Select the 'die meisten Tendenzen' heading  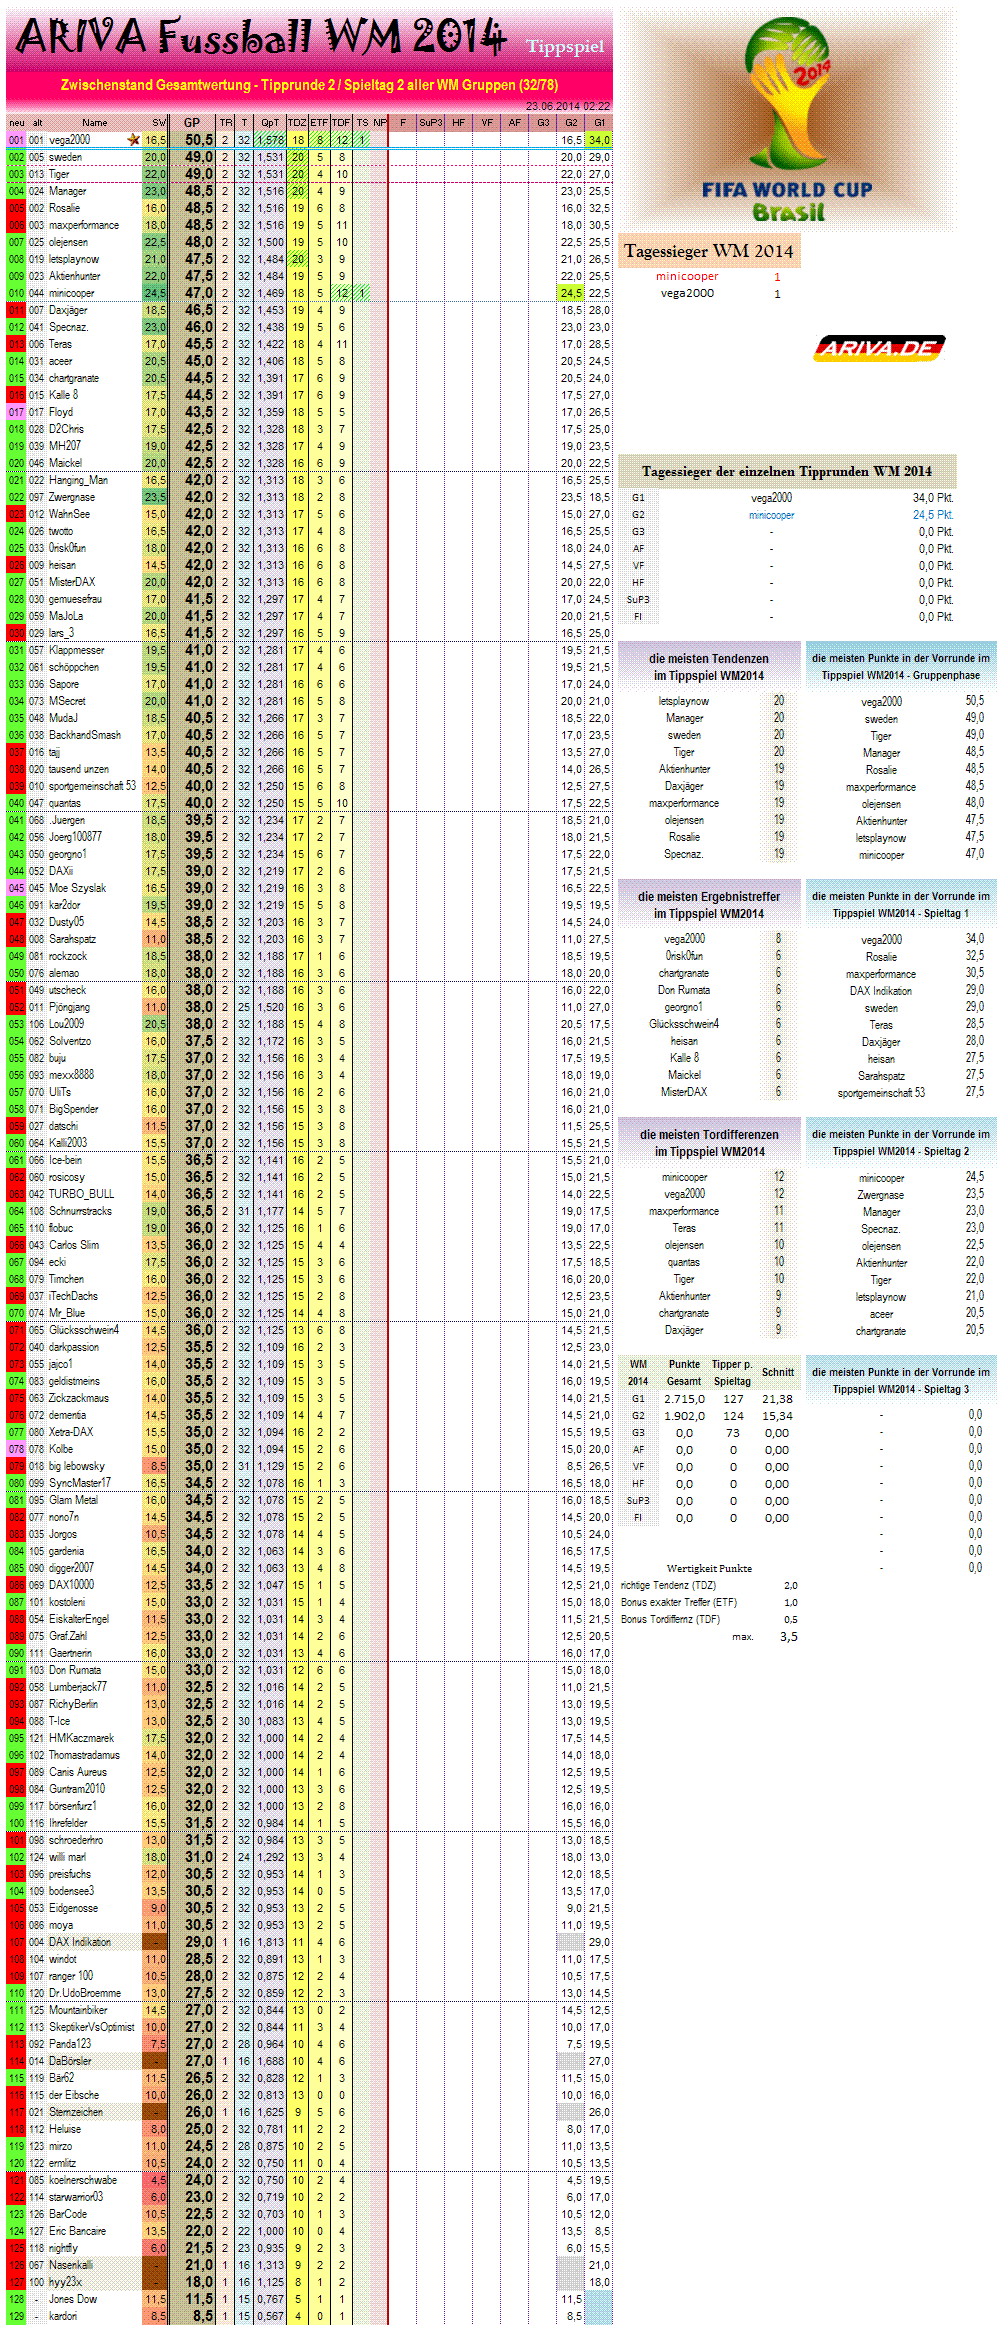pos(709,667)
